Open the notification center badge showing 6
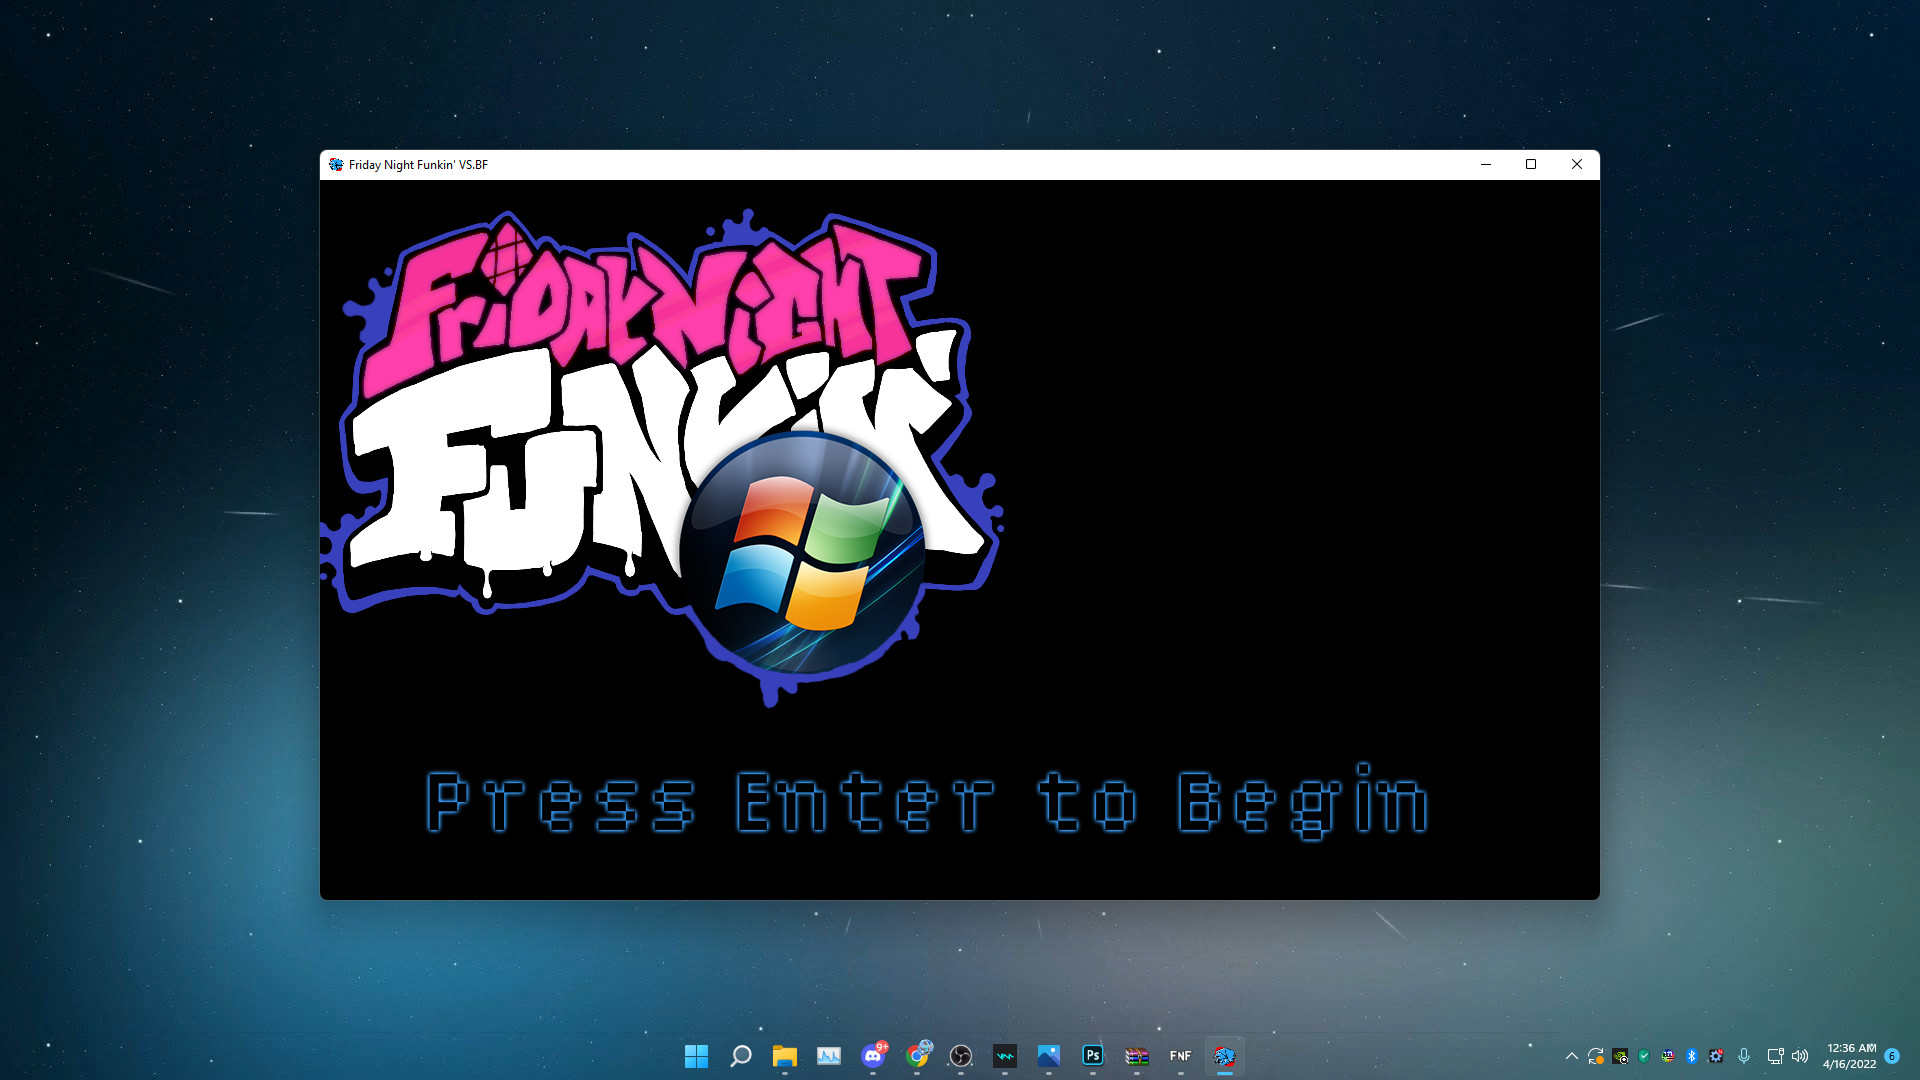Image resolution: width=1920 pixels, height=1080 pixels. 1892,1056
